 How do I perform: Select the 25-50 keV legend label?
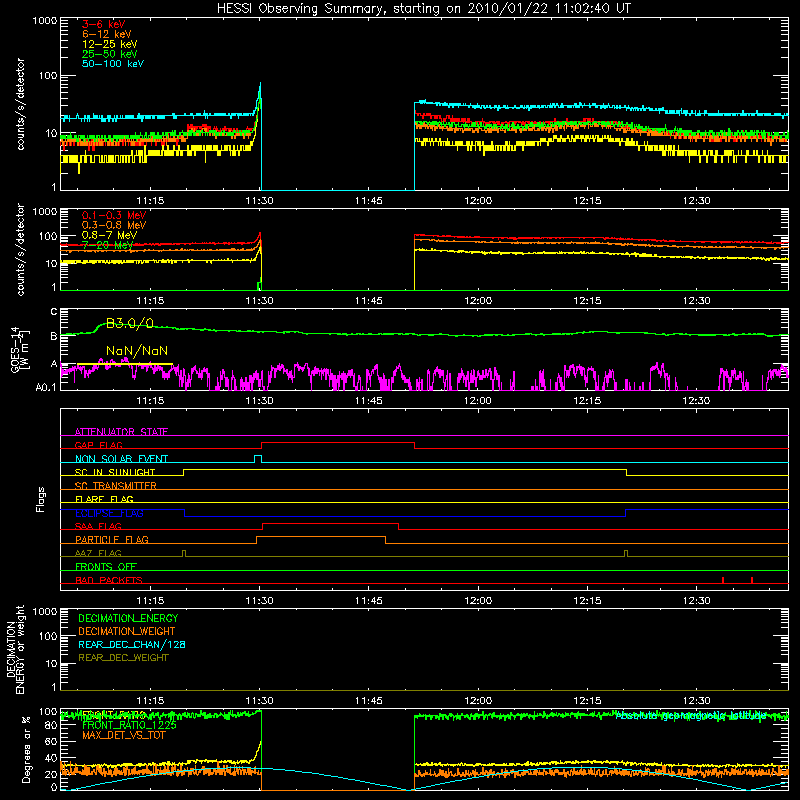click(x=110, y=54)
